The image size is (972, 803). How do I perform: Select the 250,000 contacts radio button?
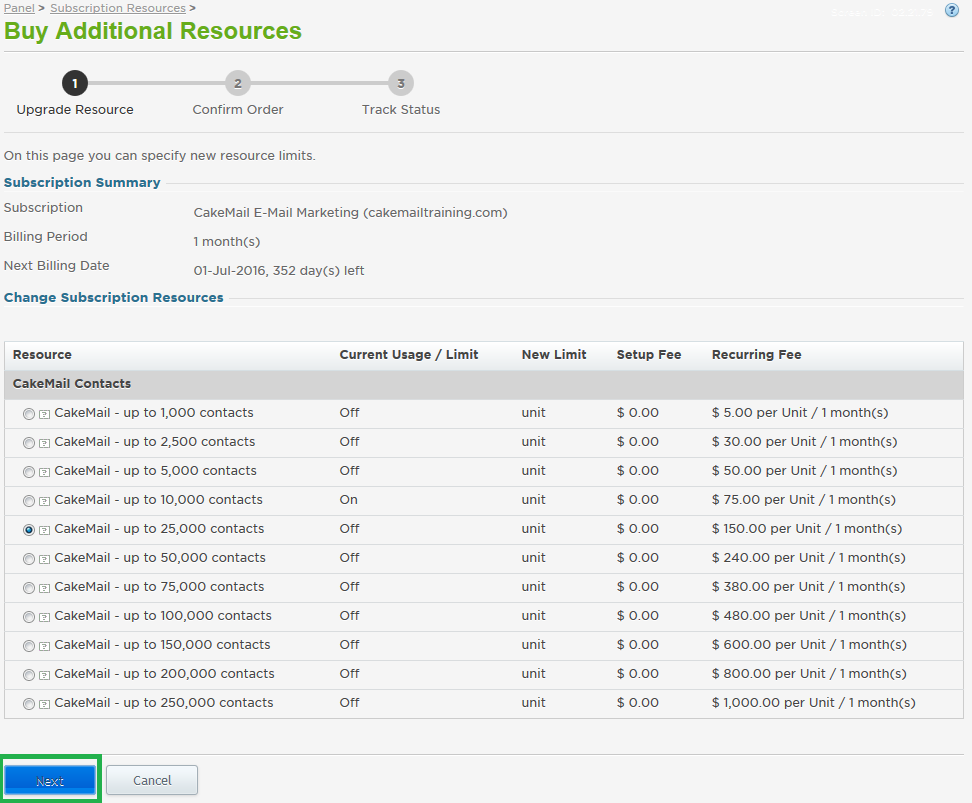29,704
